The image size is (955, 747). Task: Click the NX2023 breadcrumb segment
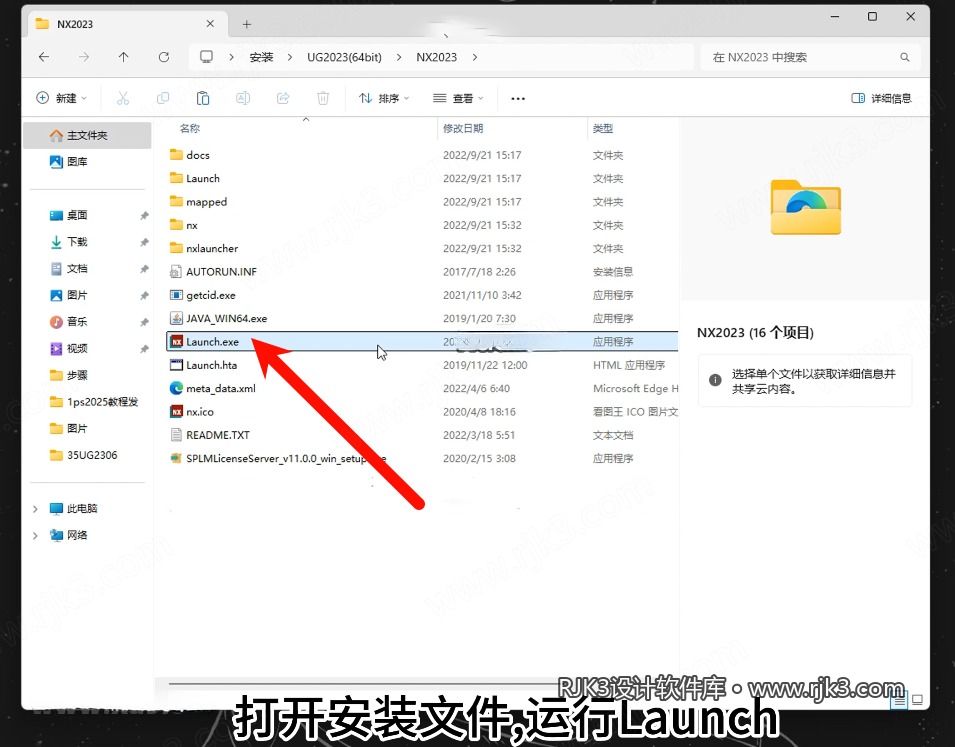[436, 57]
